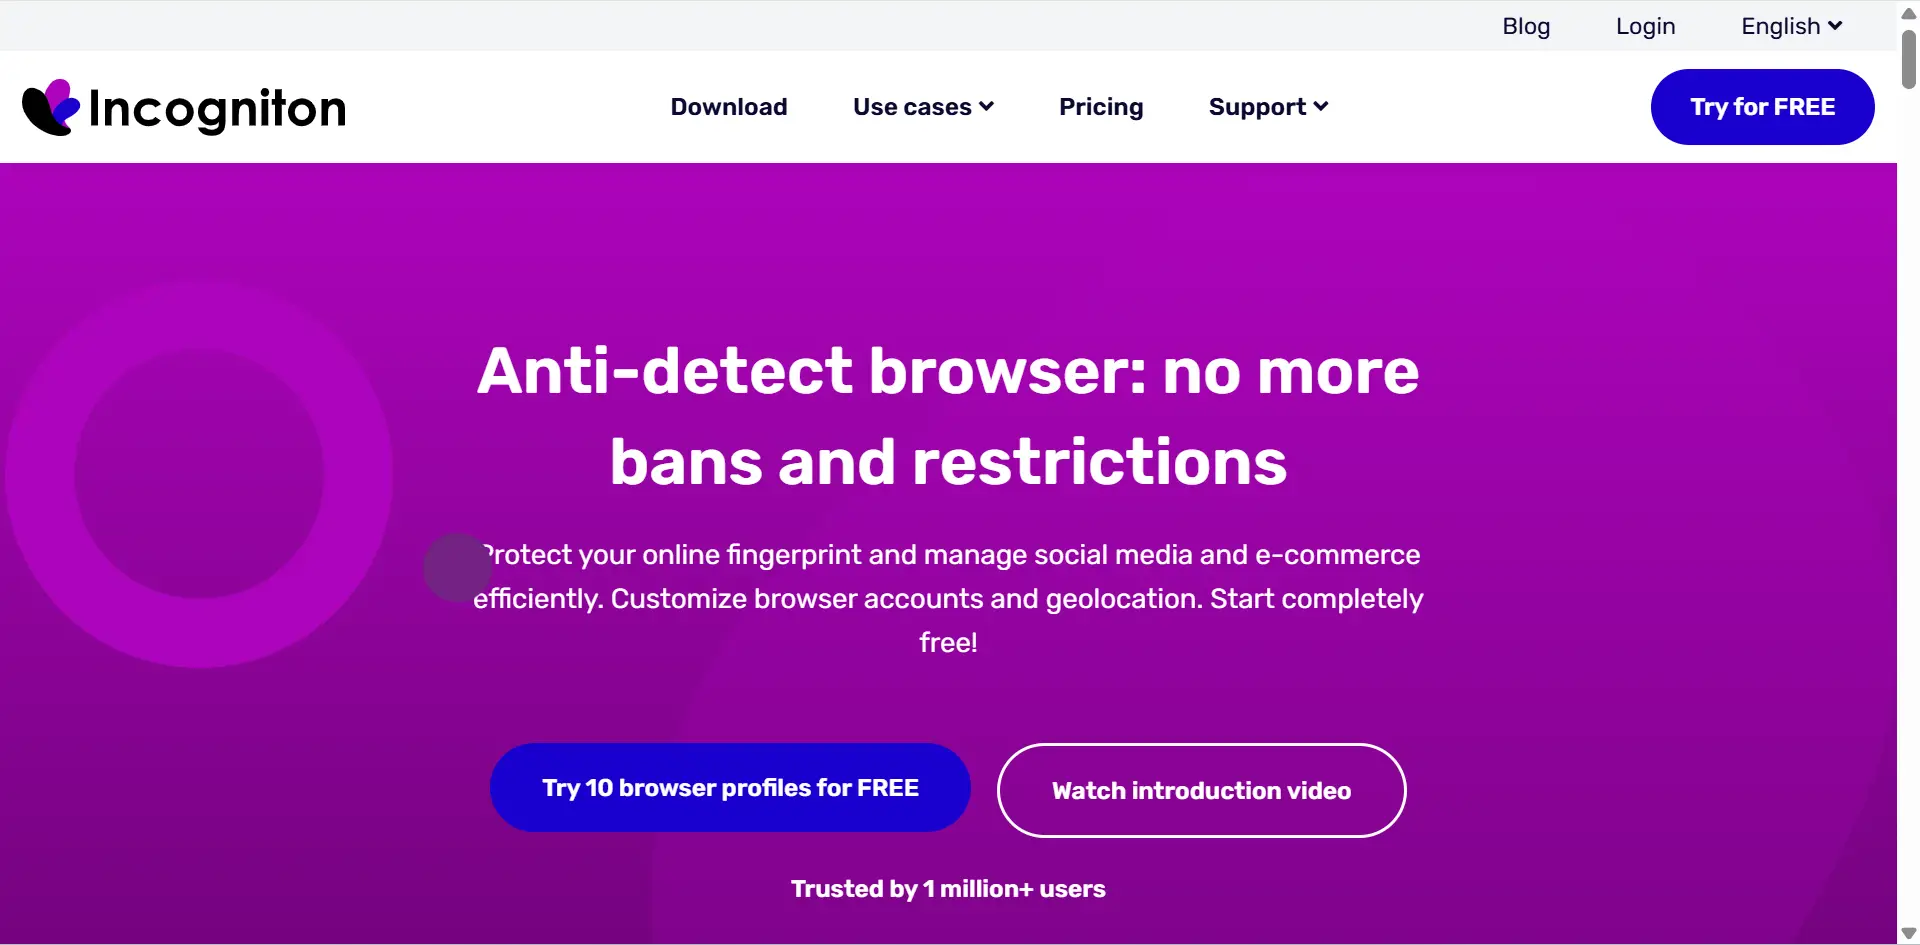
Task: Click the word "free!" in the description
Action: (948, 643)
